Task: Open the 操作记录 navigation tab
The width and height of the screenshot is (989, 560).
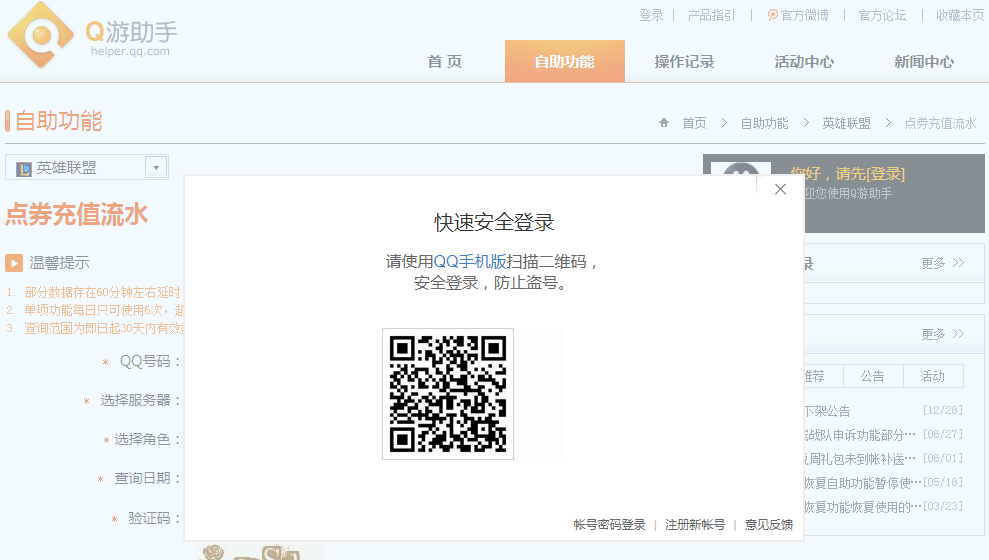Action: click(684, 61)
